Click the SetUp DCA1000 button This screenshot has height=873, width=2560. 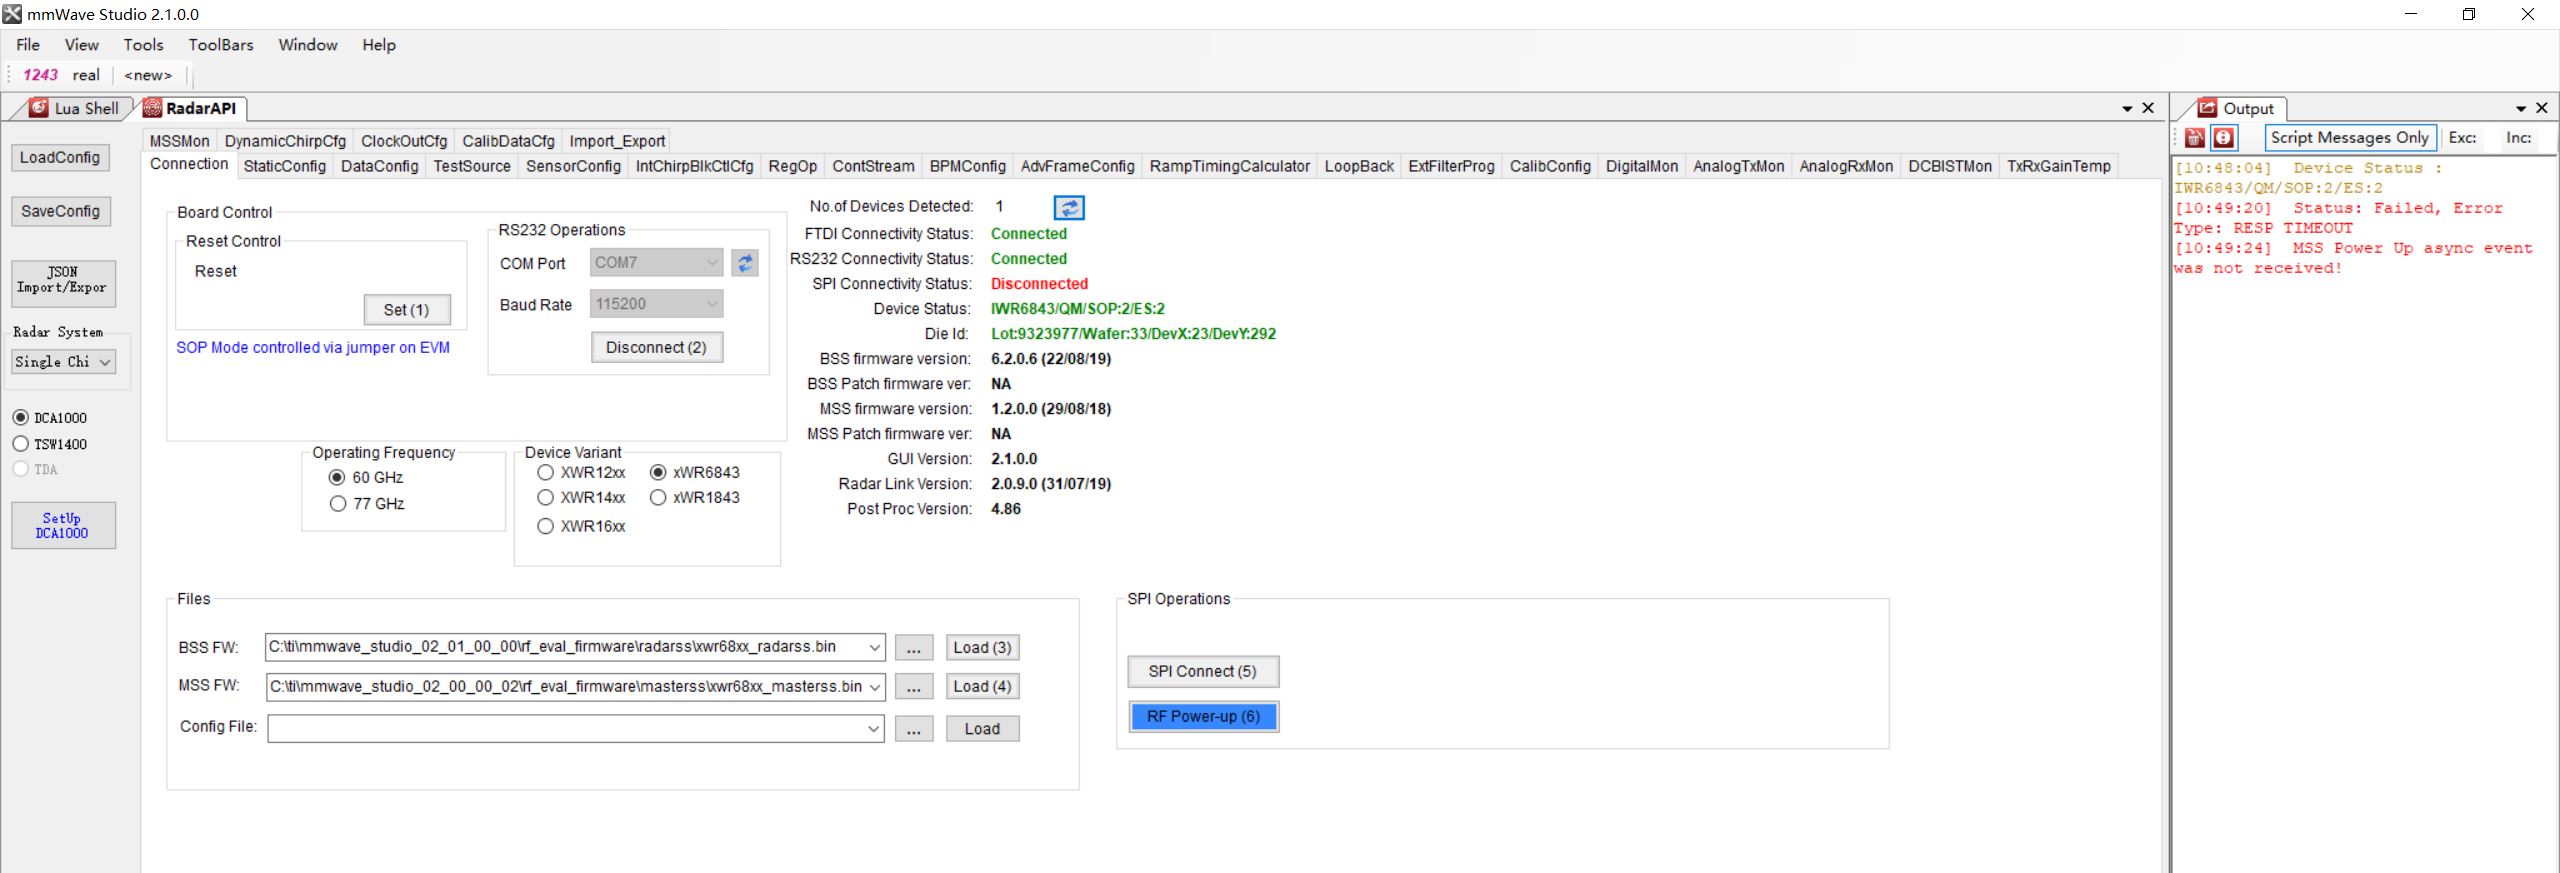[63, 525]
